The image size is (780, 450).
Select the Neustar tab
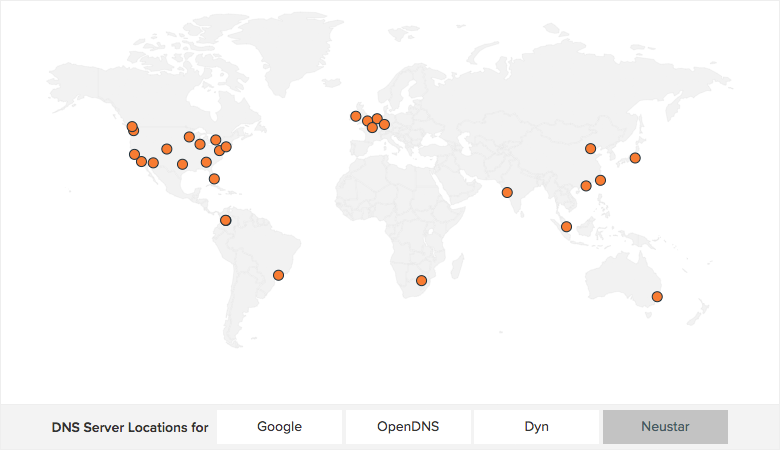[665, 427]
